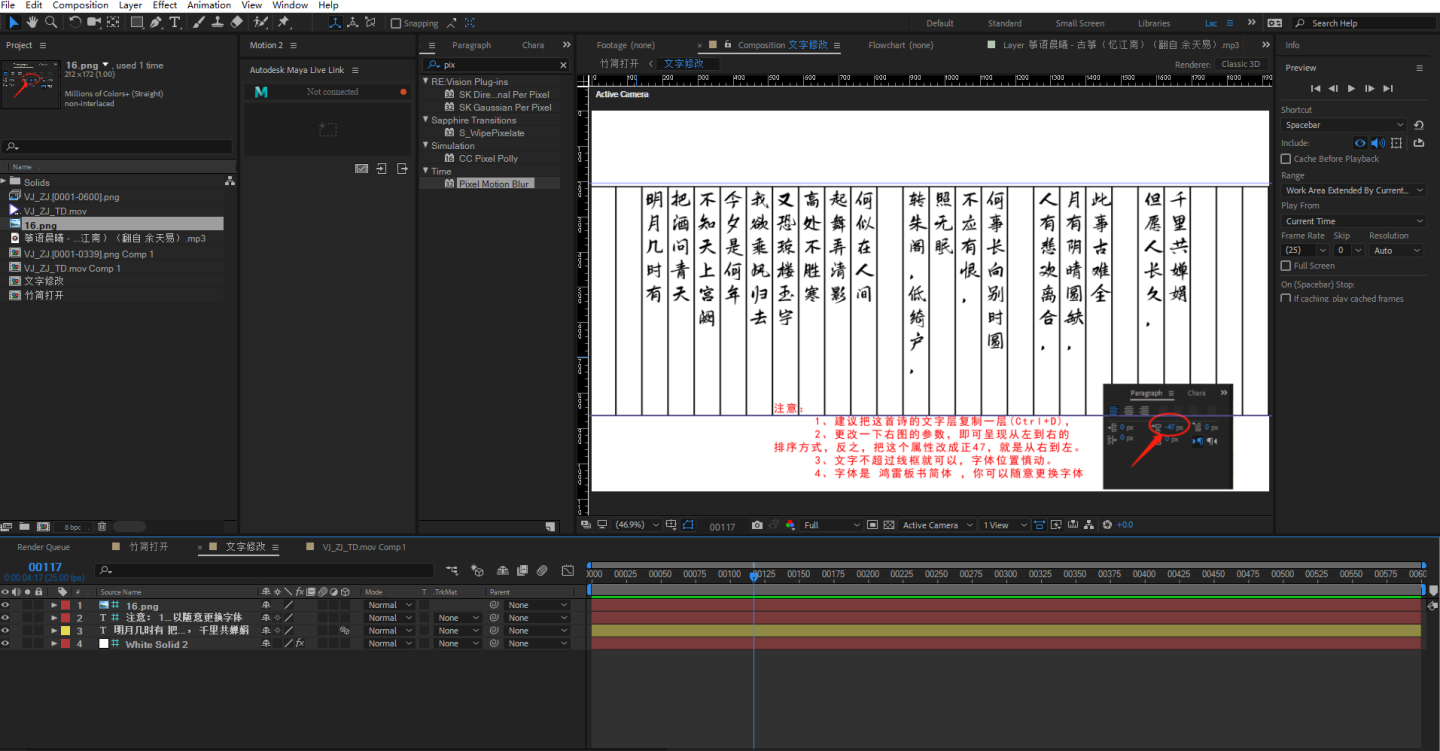Select the Hand tool
1440x751 pixels.
(x=33, y=22)
